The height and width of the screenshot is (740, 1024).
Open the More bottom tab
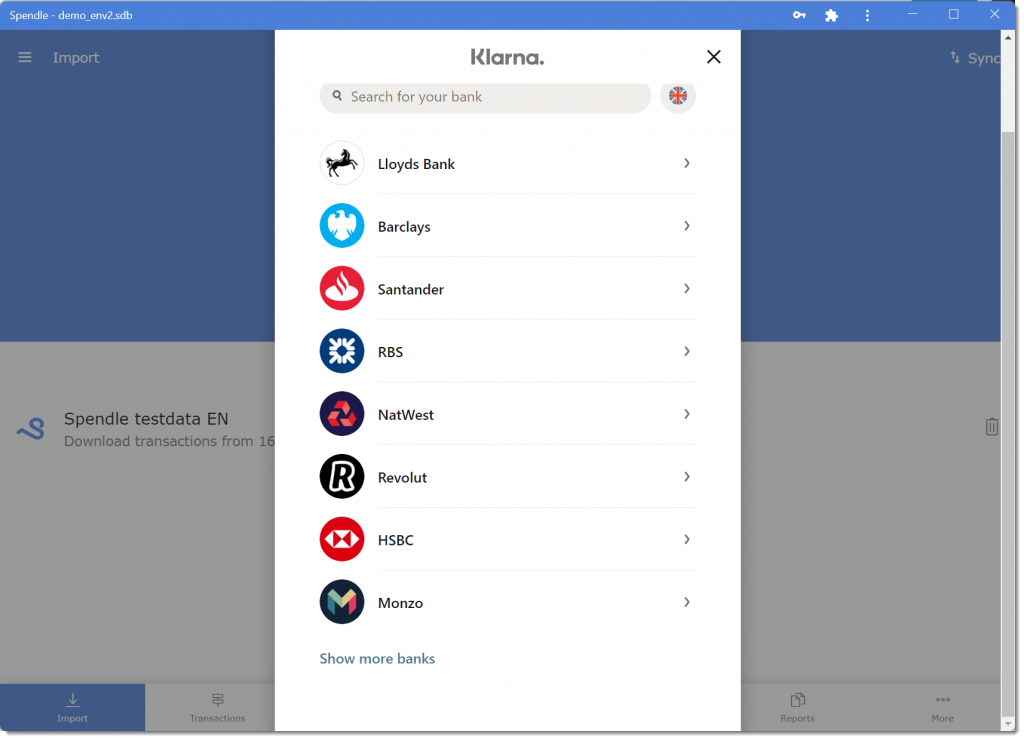[942, 707]
